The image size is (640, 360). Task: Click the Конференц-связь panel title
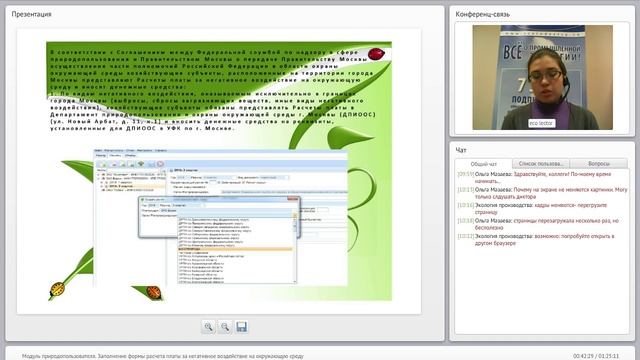[x=482, y=14]
